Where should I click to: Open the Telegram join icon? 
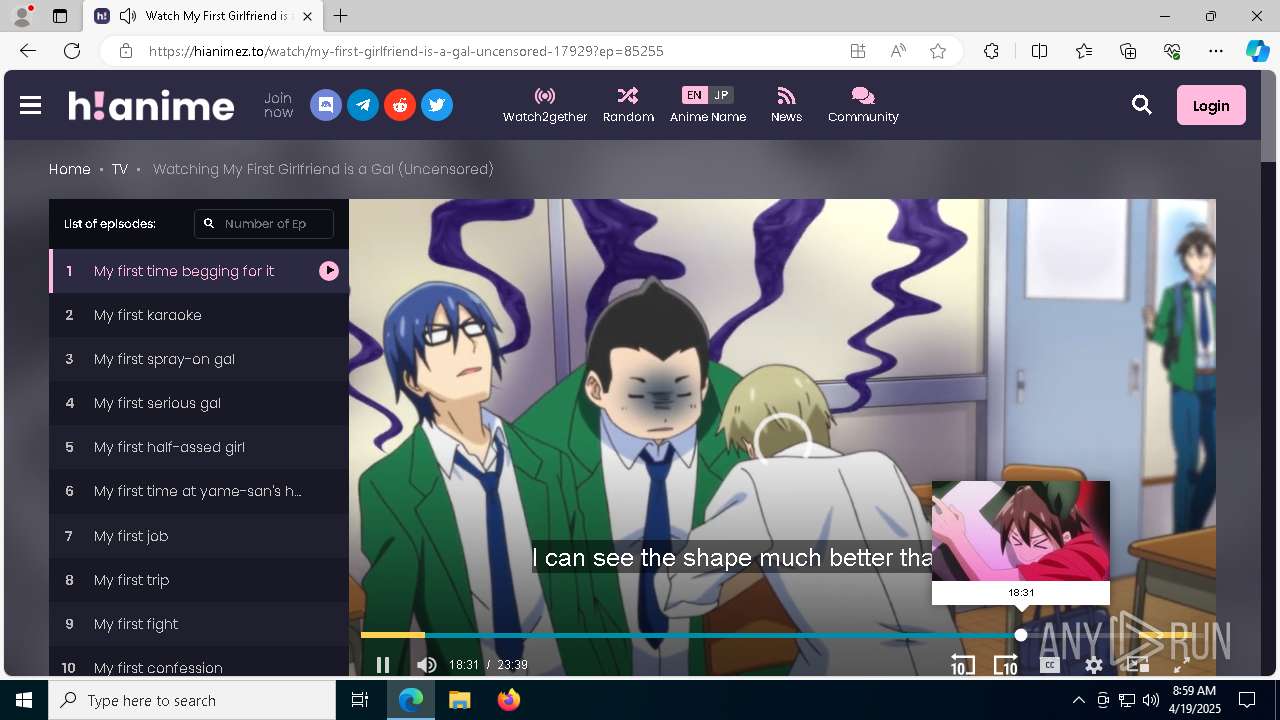tap(363, 105)
